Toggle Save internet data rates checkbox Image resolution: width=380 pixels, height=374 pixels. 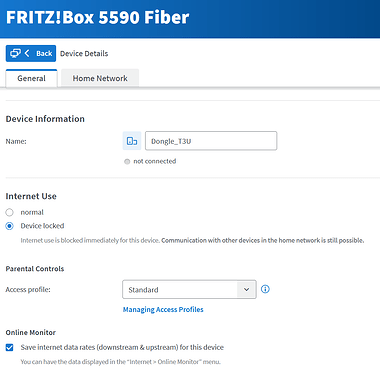point(9,347)
